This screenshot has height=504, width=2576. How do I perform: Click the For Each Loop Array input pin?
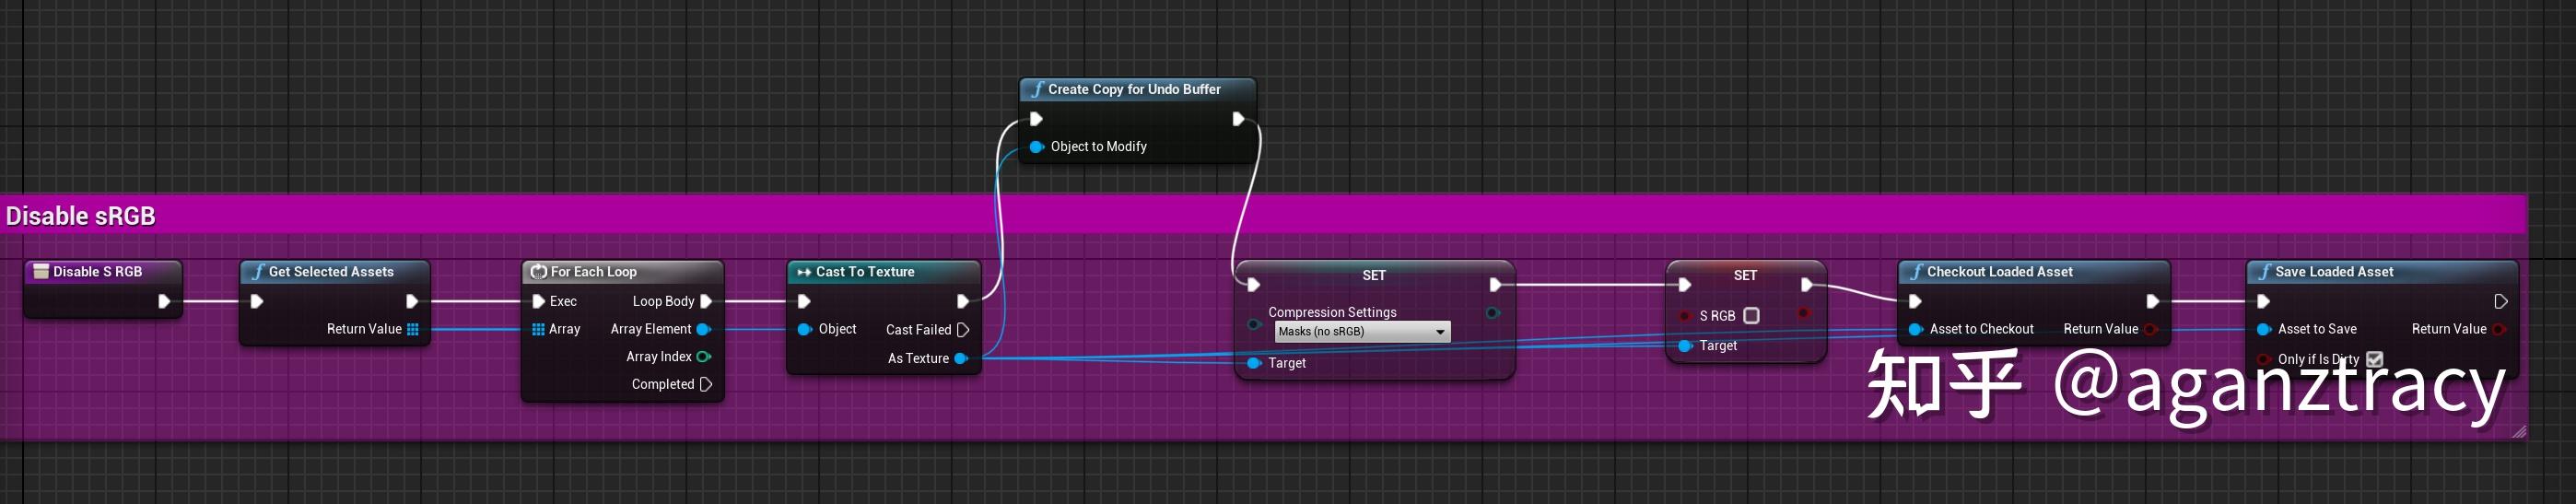(538, 329)
